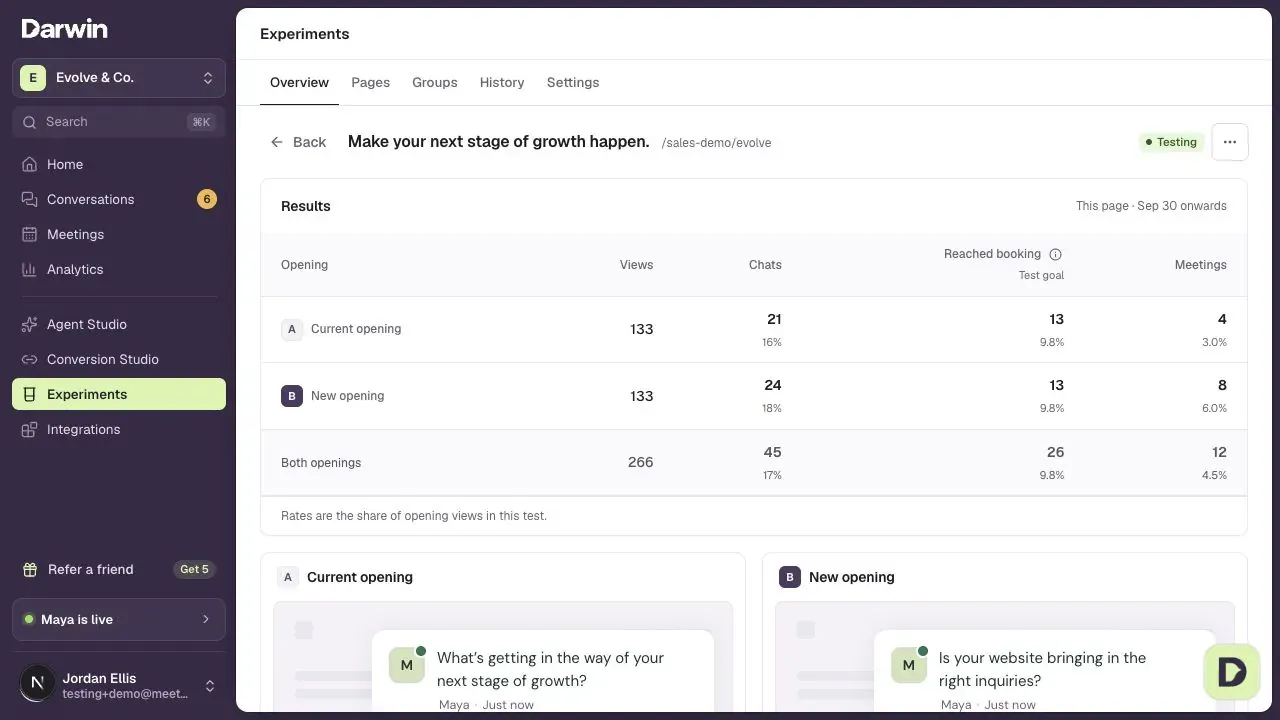Switch to the Overview tab
The height and width of the screenshot is (720, 1280).
(x=299, y=82)
